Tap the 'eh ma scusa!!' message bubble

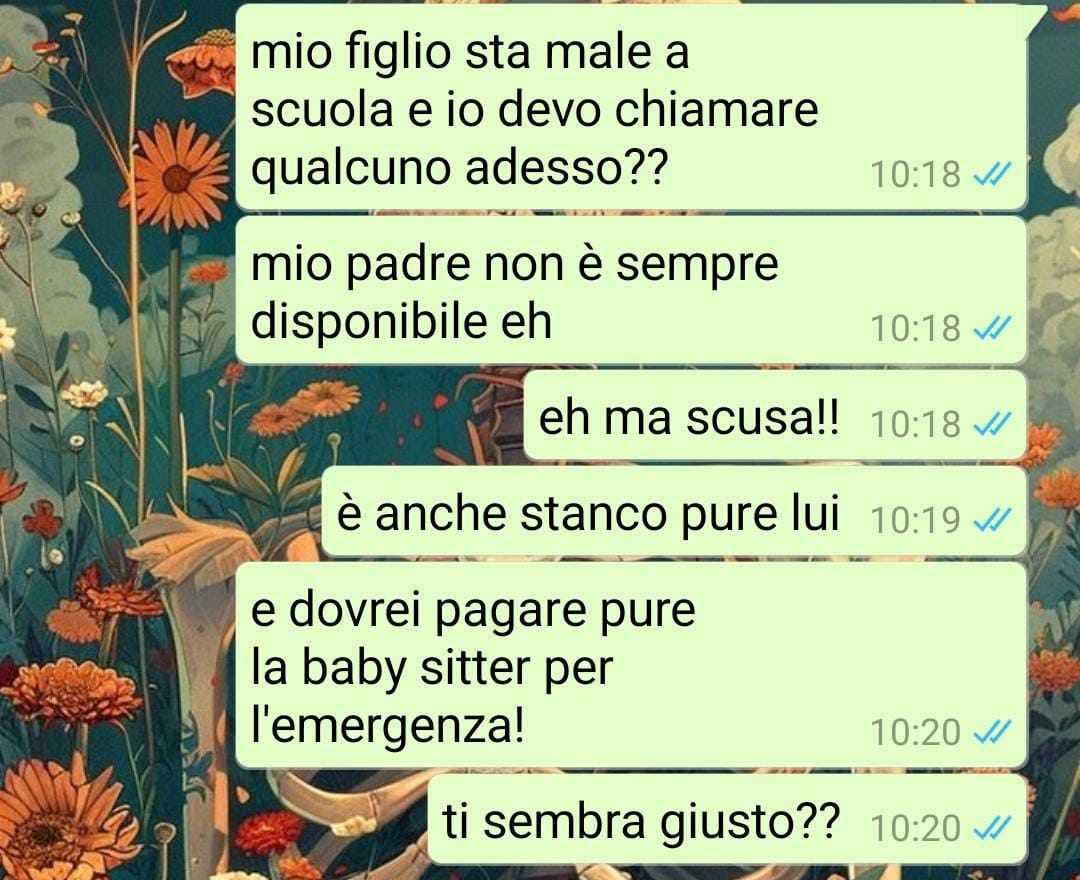[x=775, y=416]
